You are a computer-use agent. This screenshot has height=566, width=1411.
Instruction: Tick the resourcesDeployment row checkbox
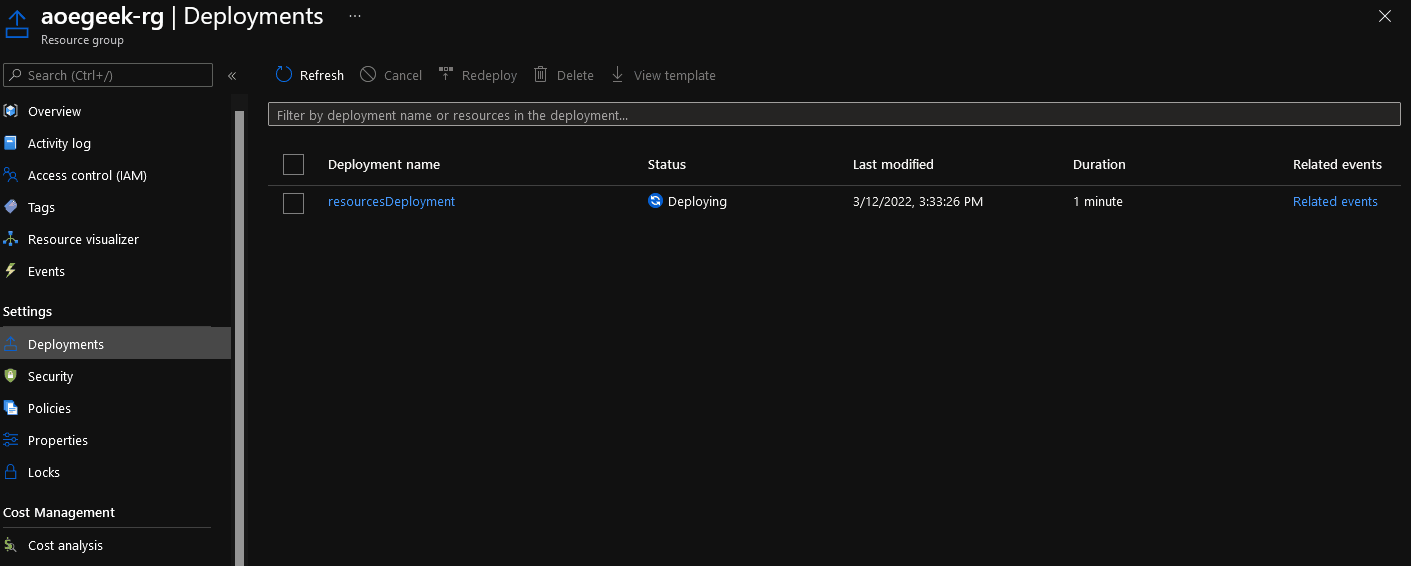click(x=293, y=203)
